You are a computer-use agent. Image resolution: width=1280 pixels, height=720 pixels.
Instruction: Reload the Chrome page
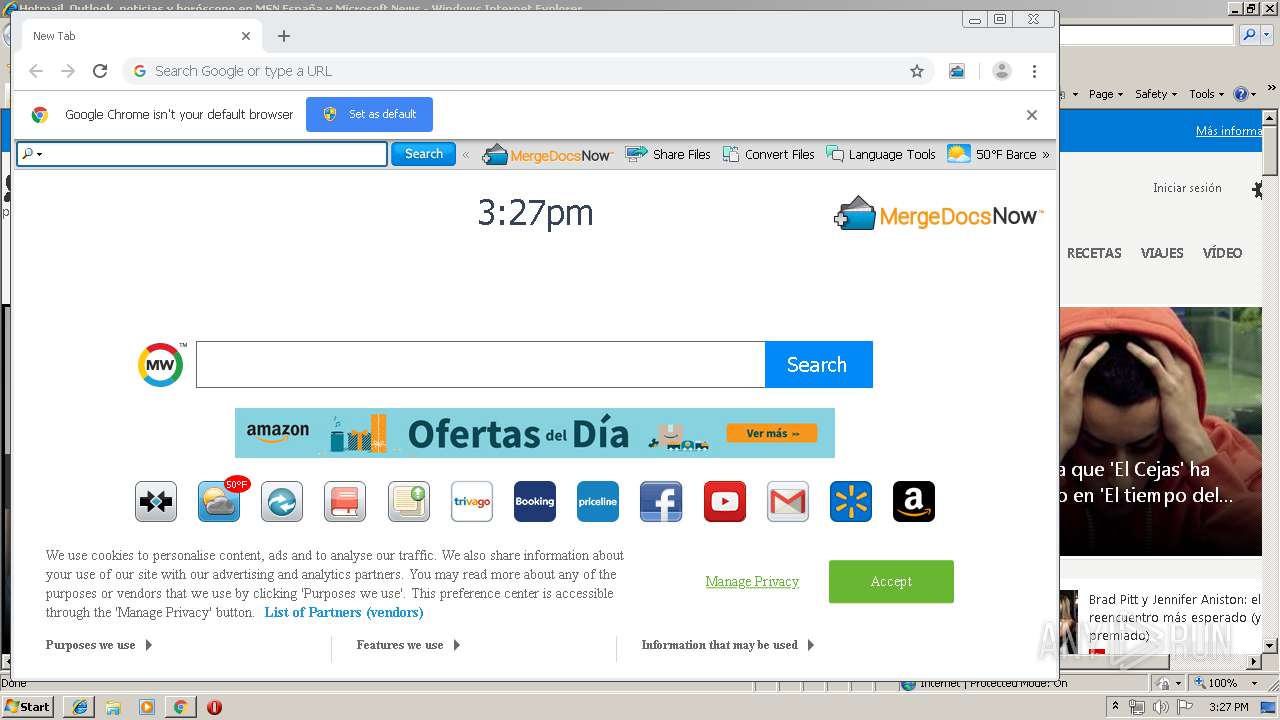coord(100,71)
